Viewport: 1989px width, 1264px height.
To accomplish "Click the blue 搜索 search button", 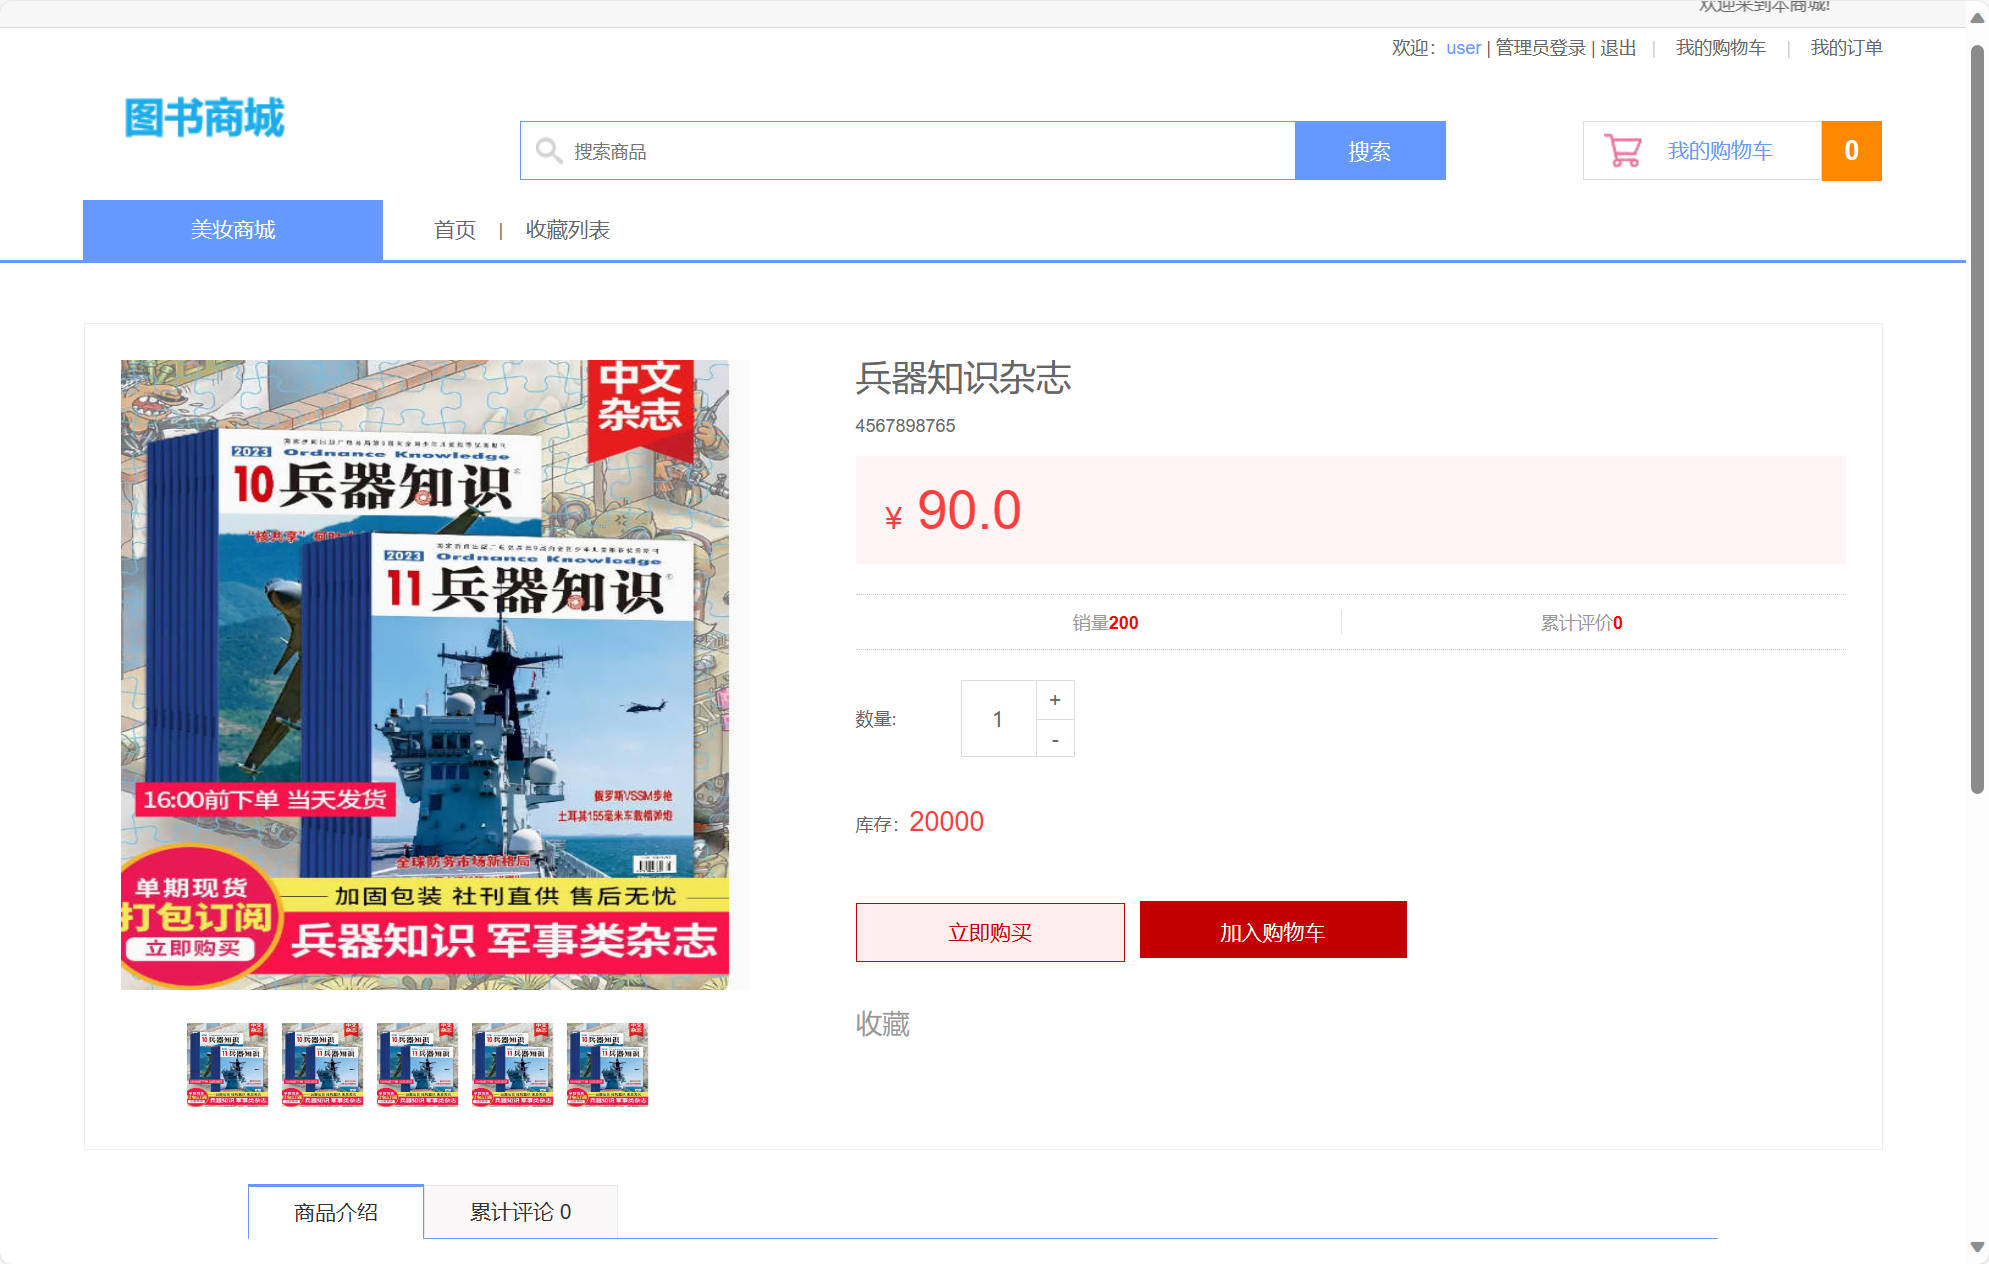I will click(x=1369, y=150).
